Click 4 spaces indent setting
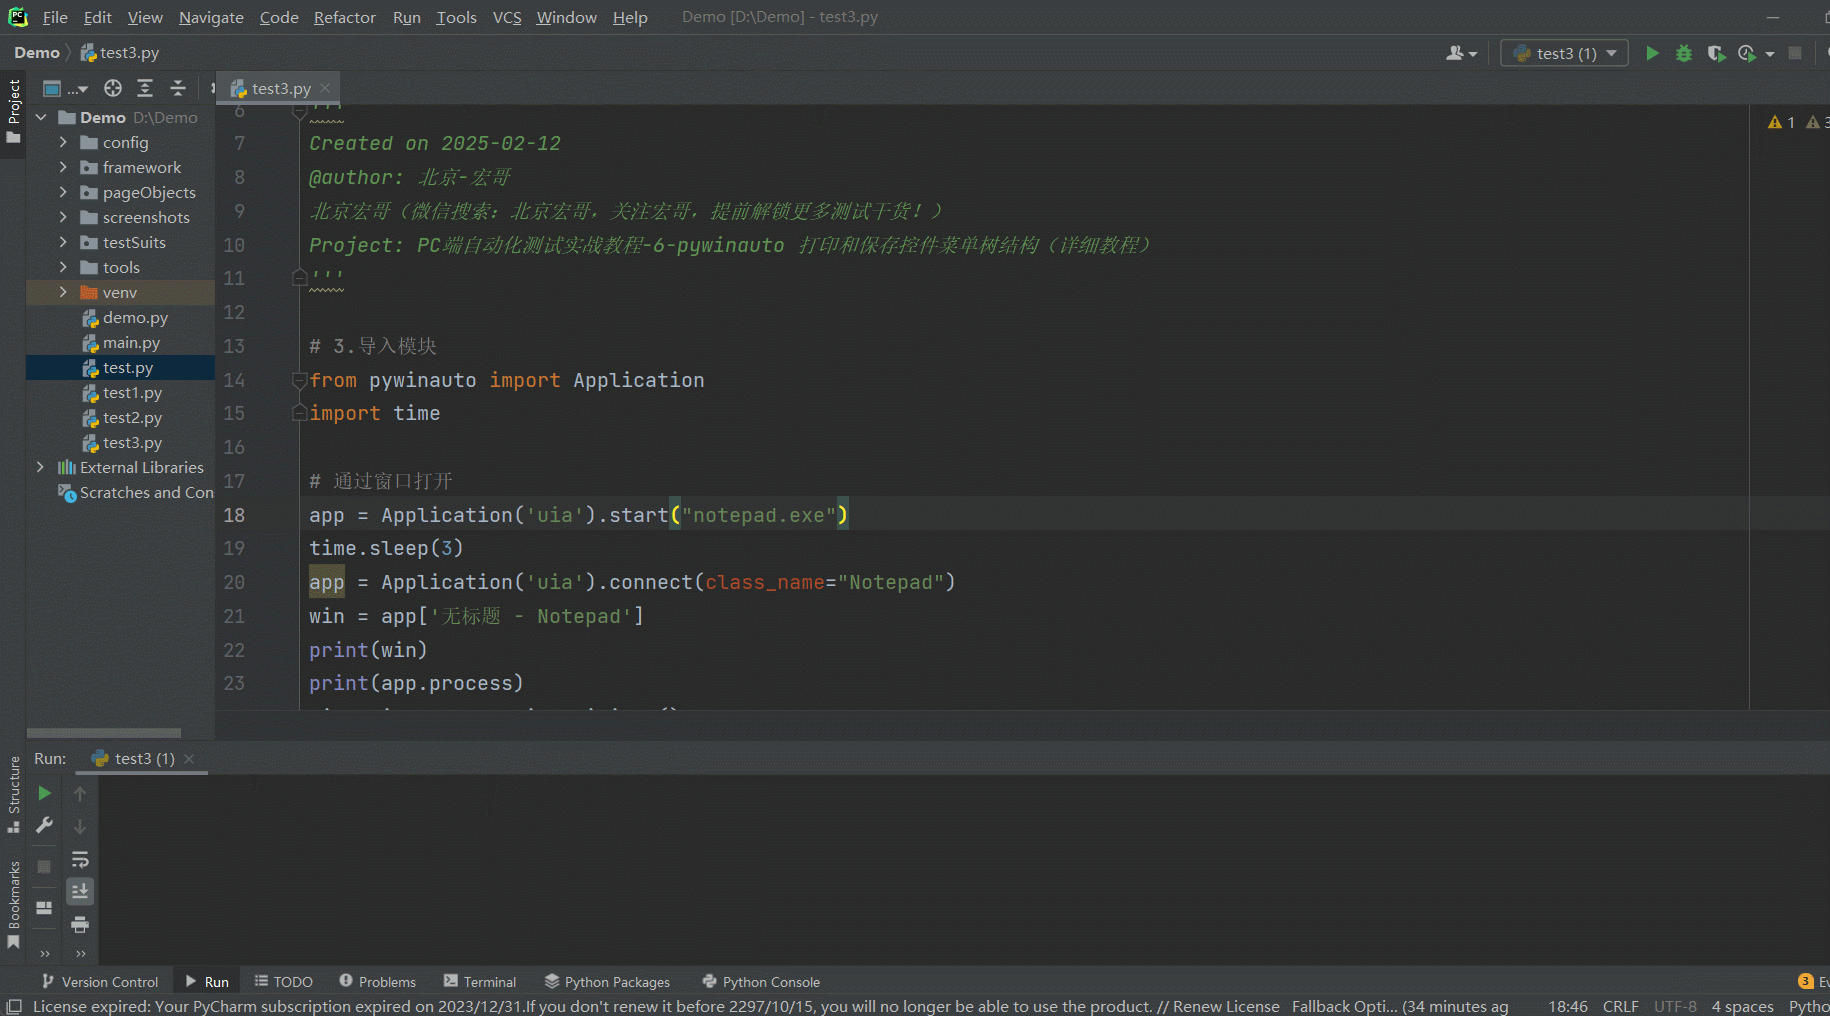1830x1016 pixels. (x=1742, y=1006)
